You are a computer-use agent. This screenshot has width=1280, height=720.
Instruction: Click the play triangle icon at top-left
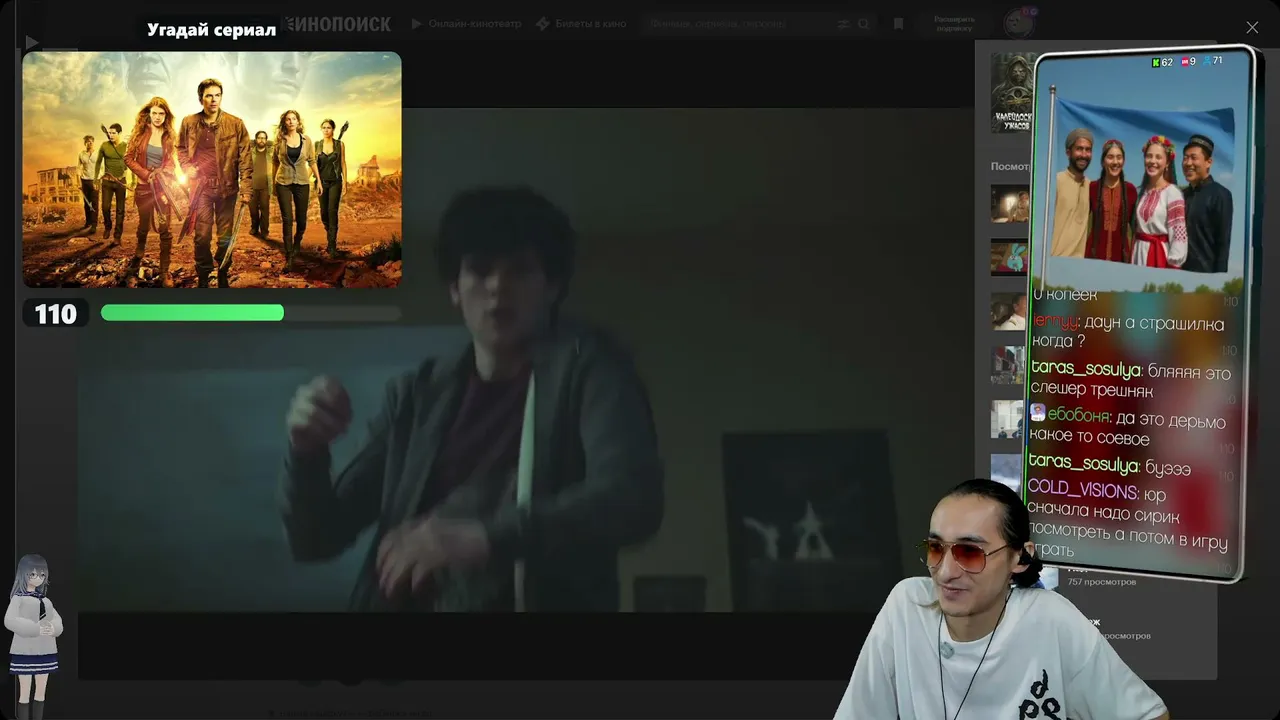click(31, 42)
